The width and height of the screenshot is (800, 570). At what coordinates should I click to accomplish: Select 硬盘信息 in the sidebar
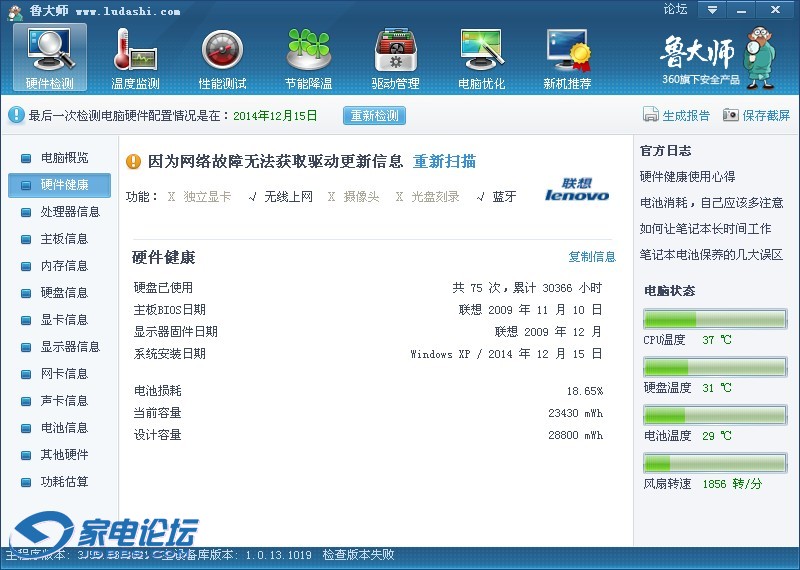point(60,293)
